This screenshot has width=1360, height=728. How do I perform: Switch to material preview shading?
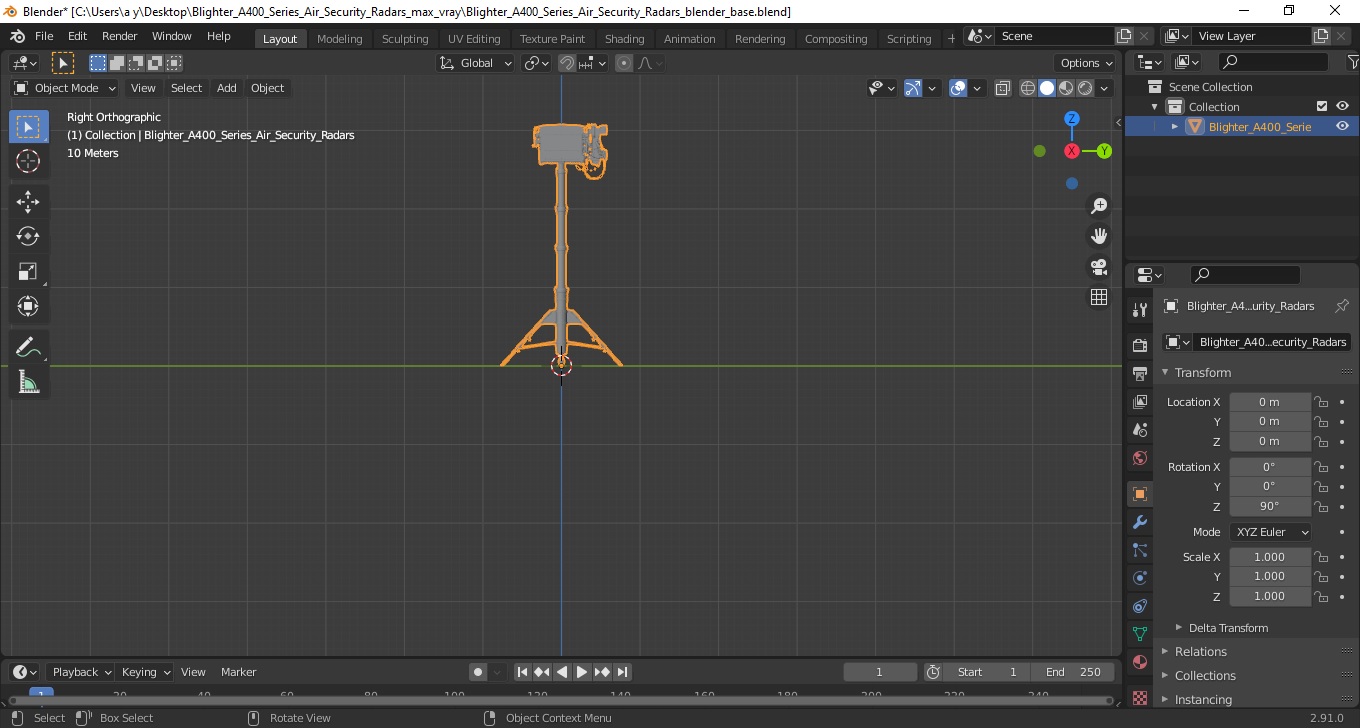(1066, 88)
